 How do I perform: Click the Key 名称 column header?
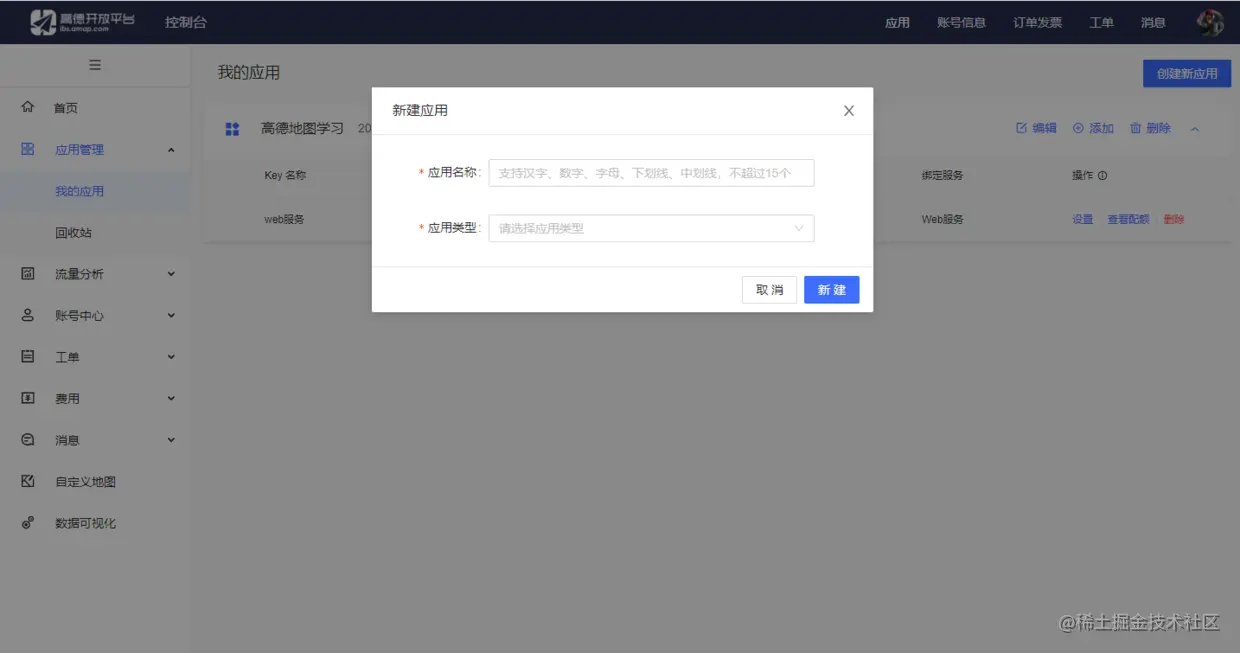click(x=285, y=175)
